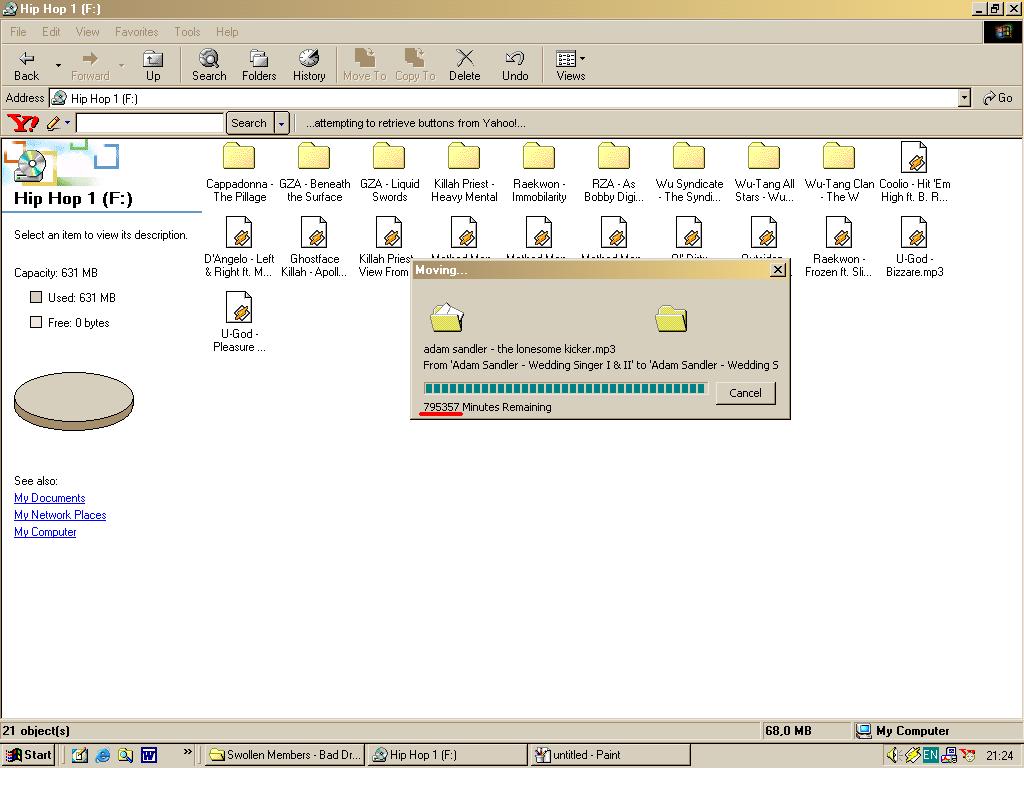This screenshot has width=1024, height=800.
Task: Close the Moving dialog with its X button
Action: 777,270
